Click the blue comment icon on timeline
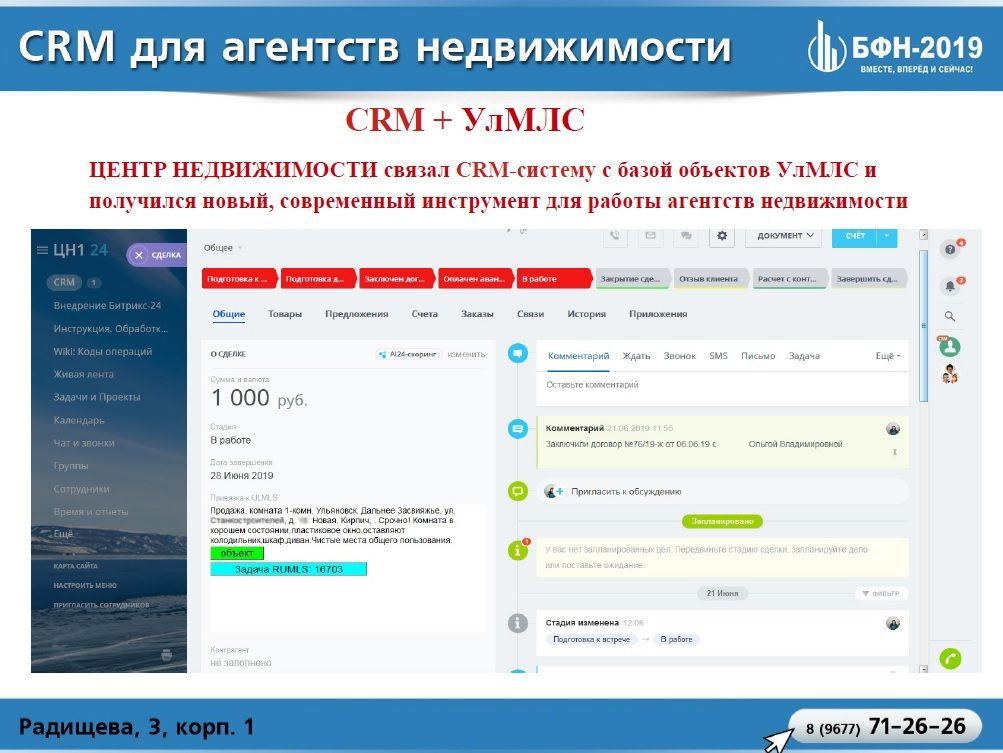 [x=517, y=353]
